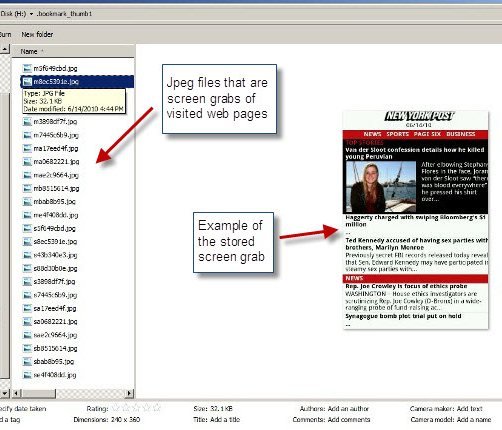
Task: Click the m3898df7f.jpg image file icon
Action: coord(27,122)
